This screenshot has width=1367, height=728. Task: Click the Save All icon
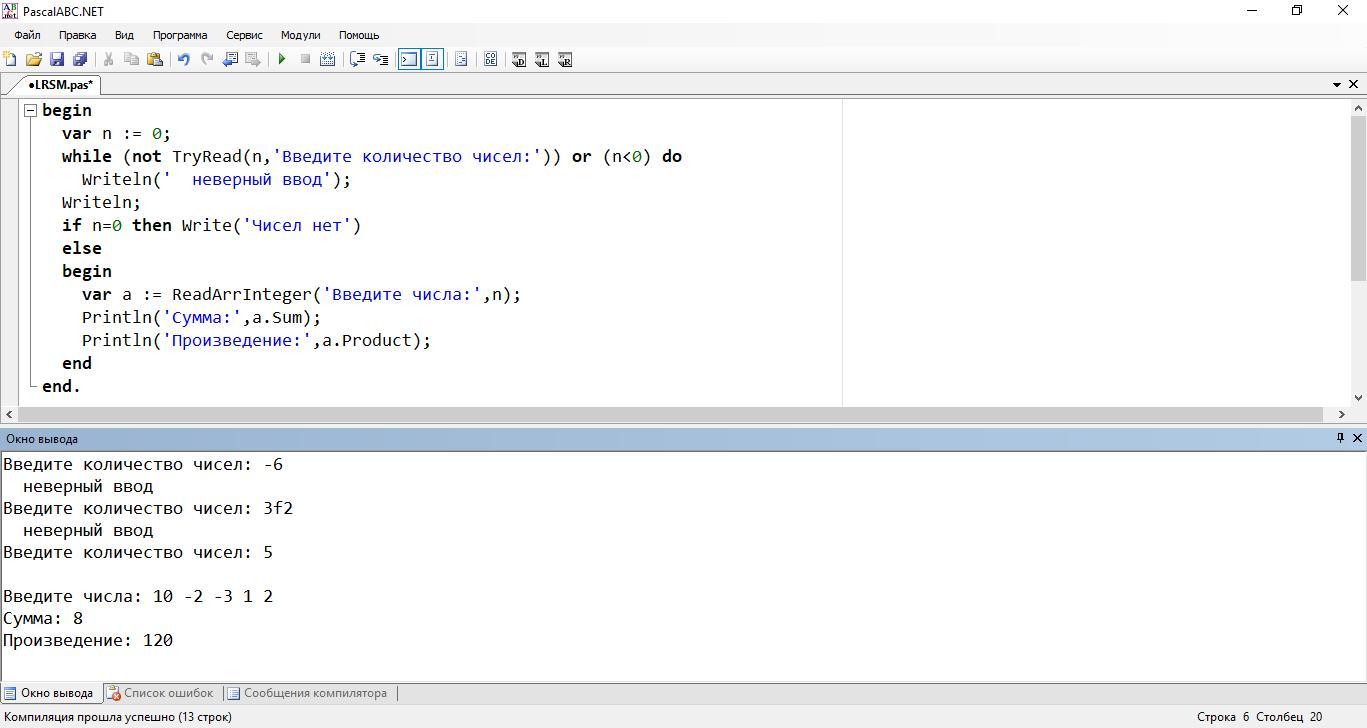(80, 60)
